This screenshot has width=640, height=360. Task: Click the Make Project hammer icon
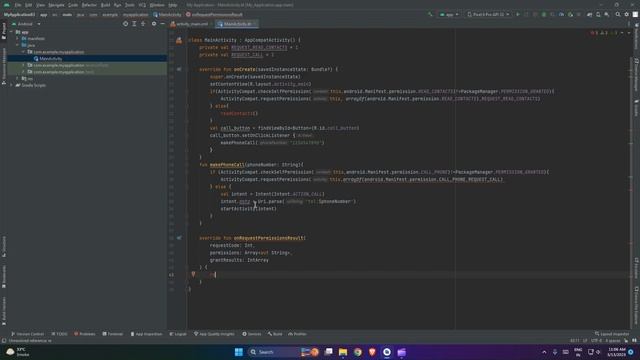[430, 14]
